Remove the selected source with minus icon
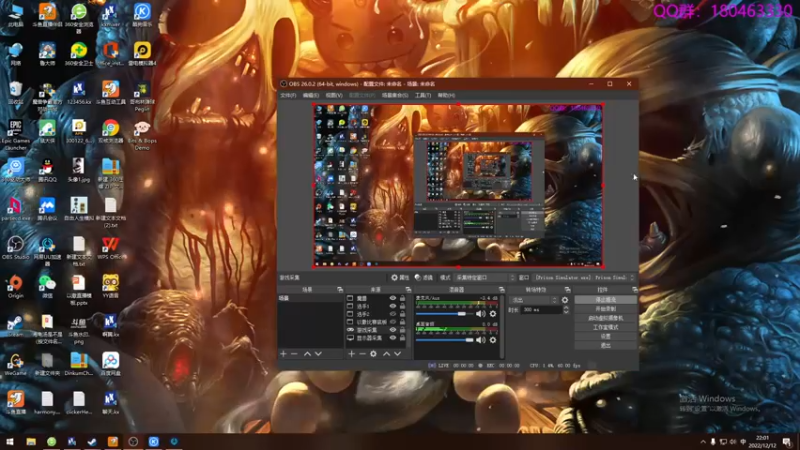 362,354
